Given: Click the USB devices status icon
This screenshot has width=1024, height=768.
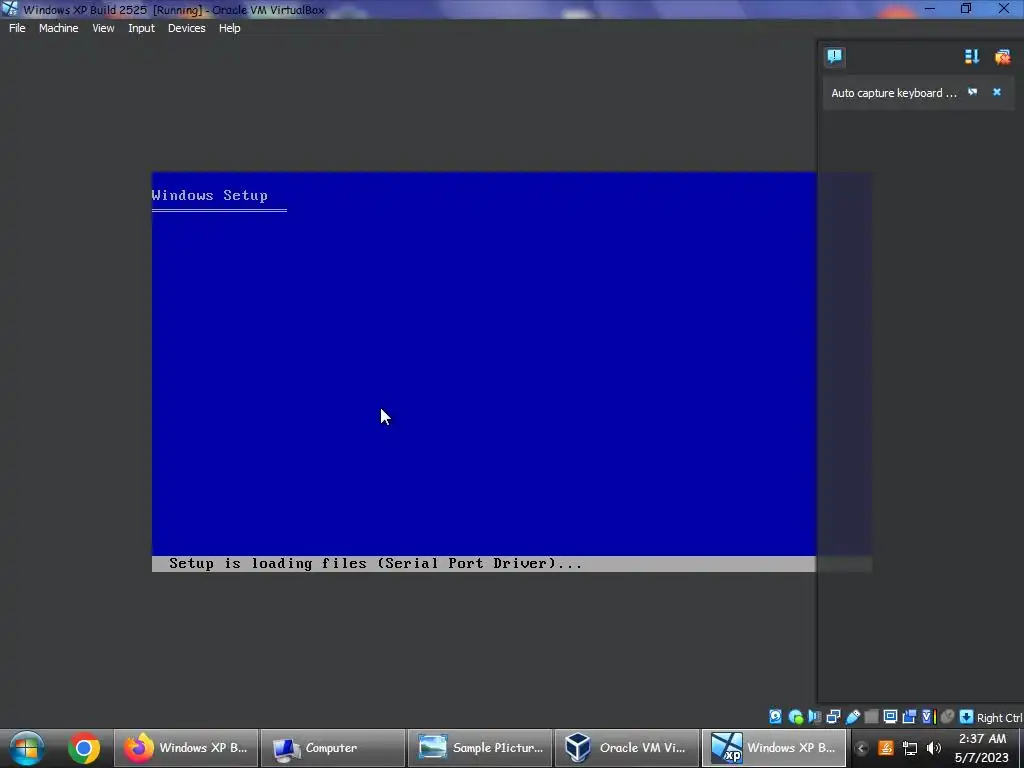Looking at the screenshot, I should (x=853, y=716).
